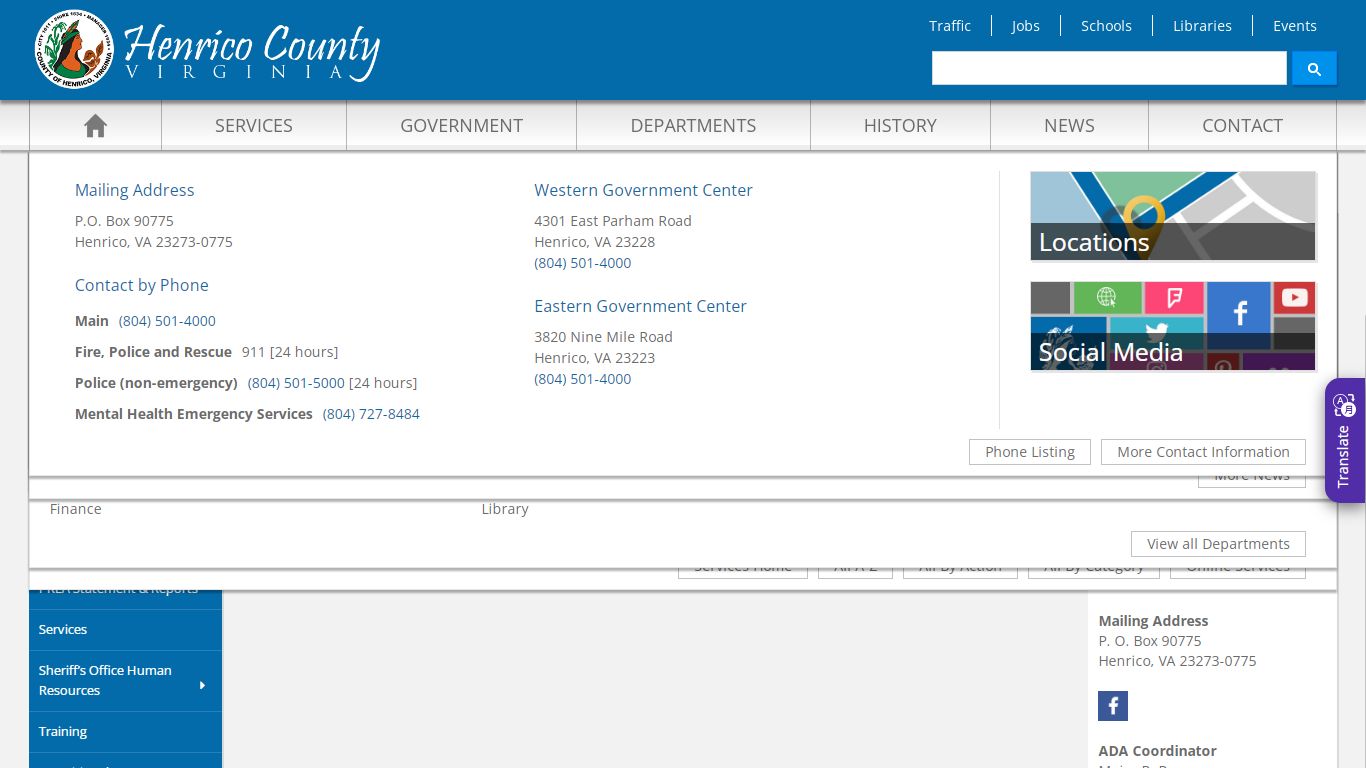Click the blue search magnifier button

[x=1314, y=69]
